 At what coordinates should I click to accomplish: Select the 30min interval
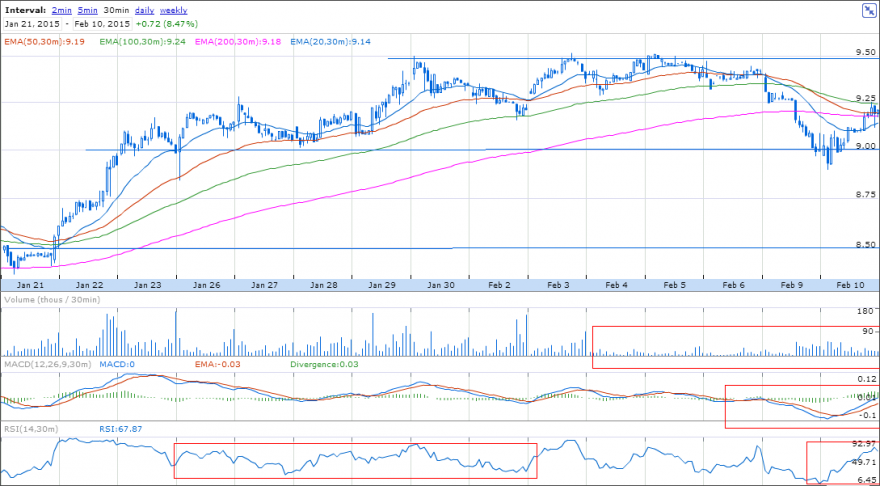click(116, 11)
